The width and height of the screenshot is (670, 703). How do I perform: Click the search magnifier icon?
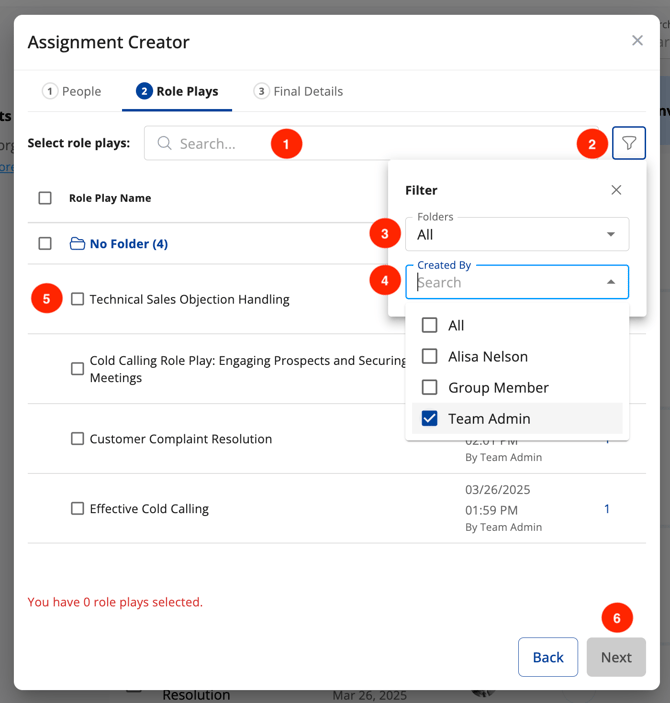coord(165,143)
